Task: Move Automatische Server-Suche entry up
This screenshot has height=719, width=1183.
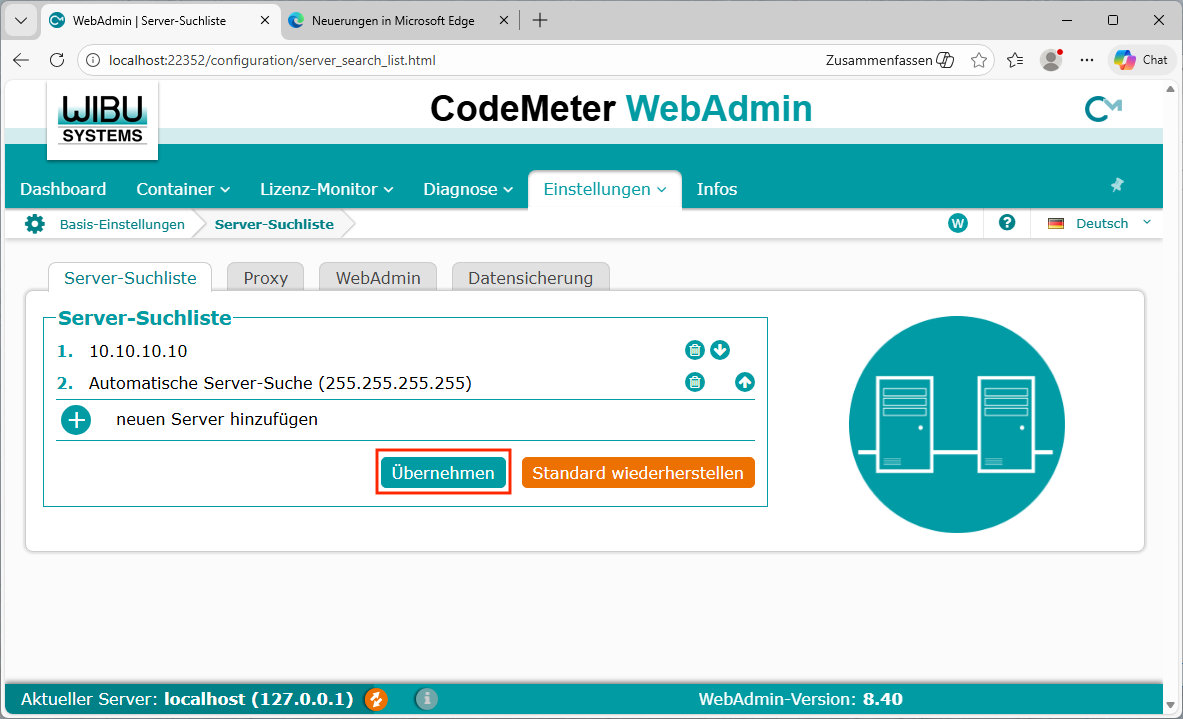Action: [744, 382]
